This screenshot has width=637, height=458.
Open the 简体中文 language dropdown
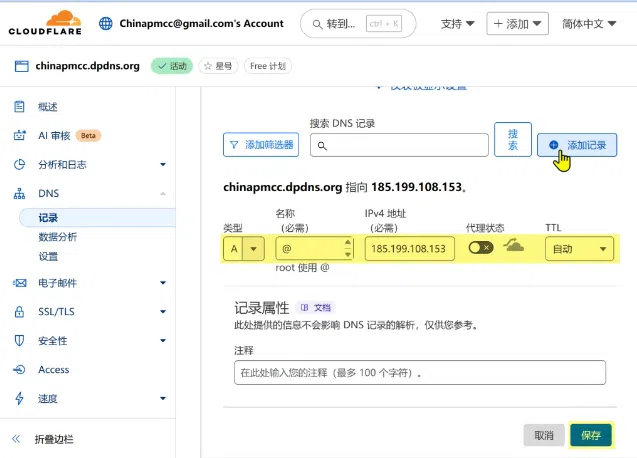pos(589,24)
